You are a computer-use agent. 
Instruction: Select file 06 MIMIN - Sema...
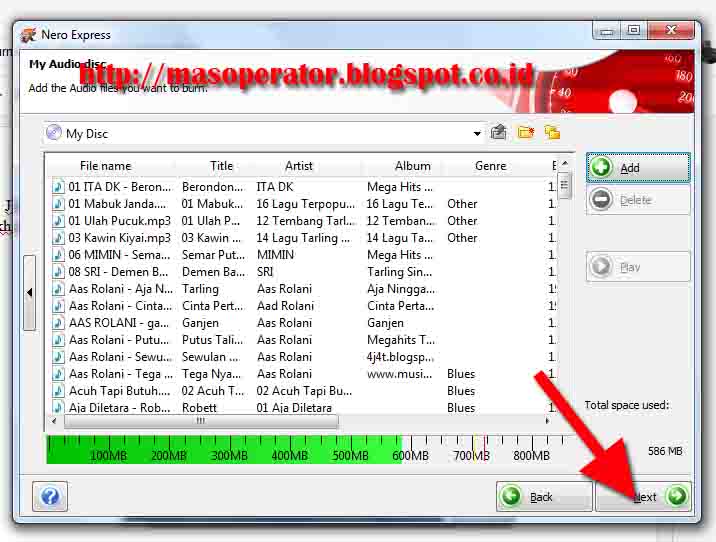tap(119, 254)
